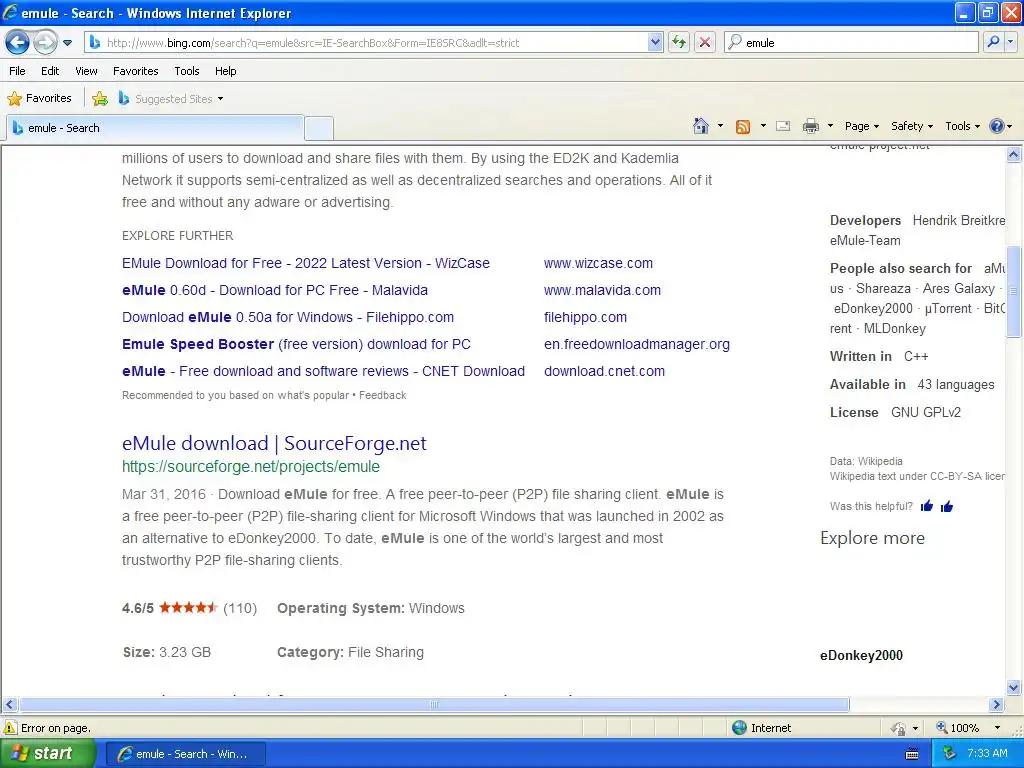Screen dimensions: 1024x768
Task: Click the vertical scrollbar down arrow
Action: (x=1014, y=687)
